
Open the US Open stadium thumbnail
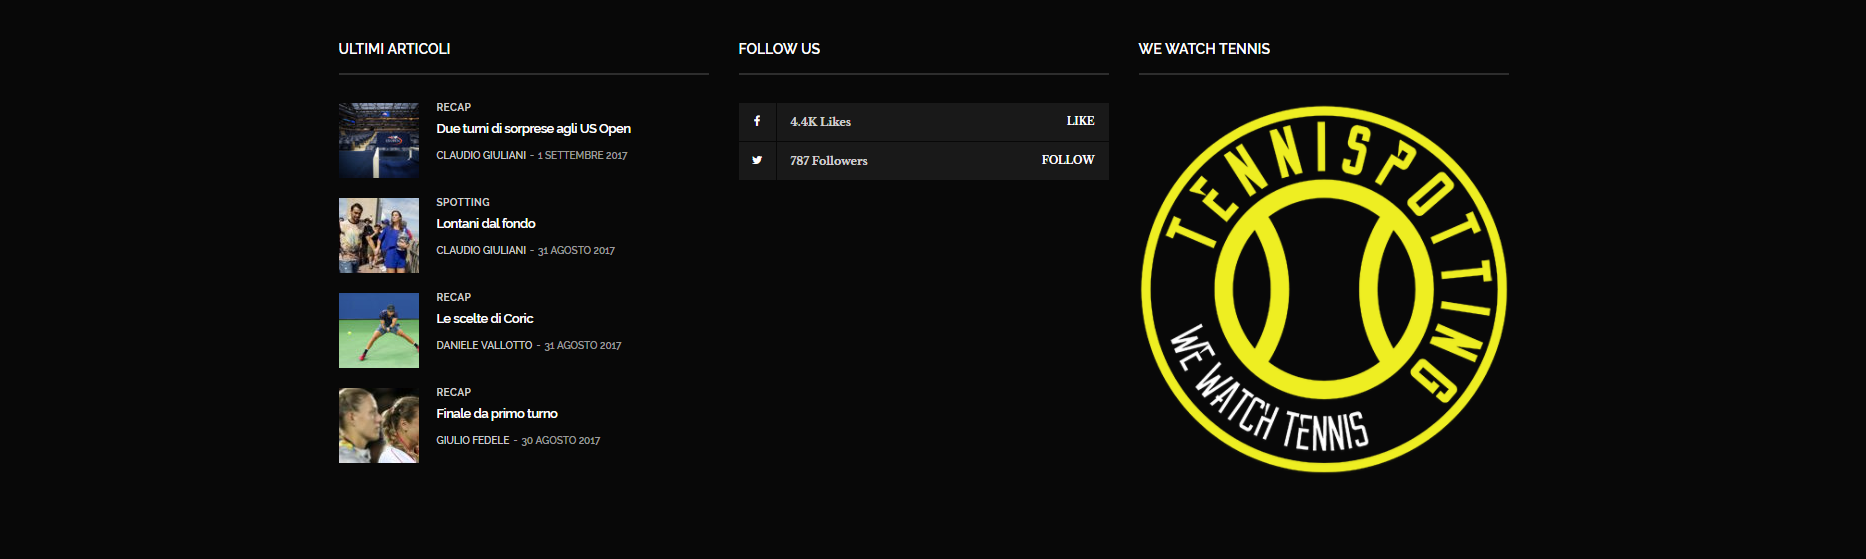click(x=379, y=140)
